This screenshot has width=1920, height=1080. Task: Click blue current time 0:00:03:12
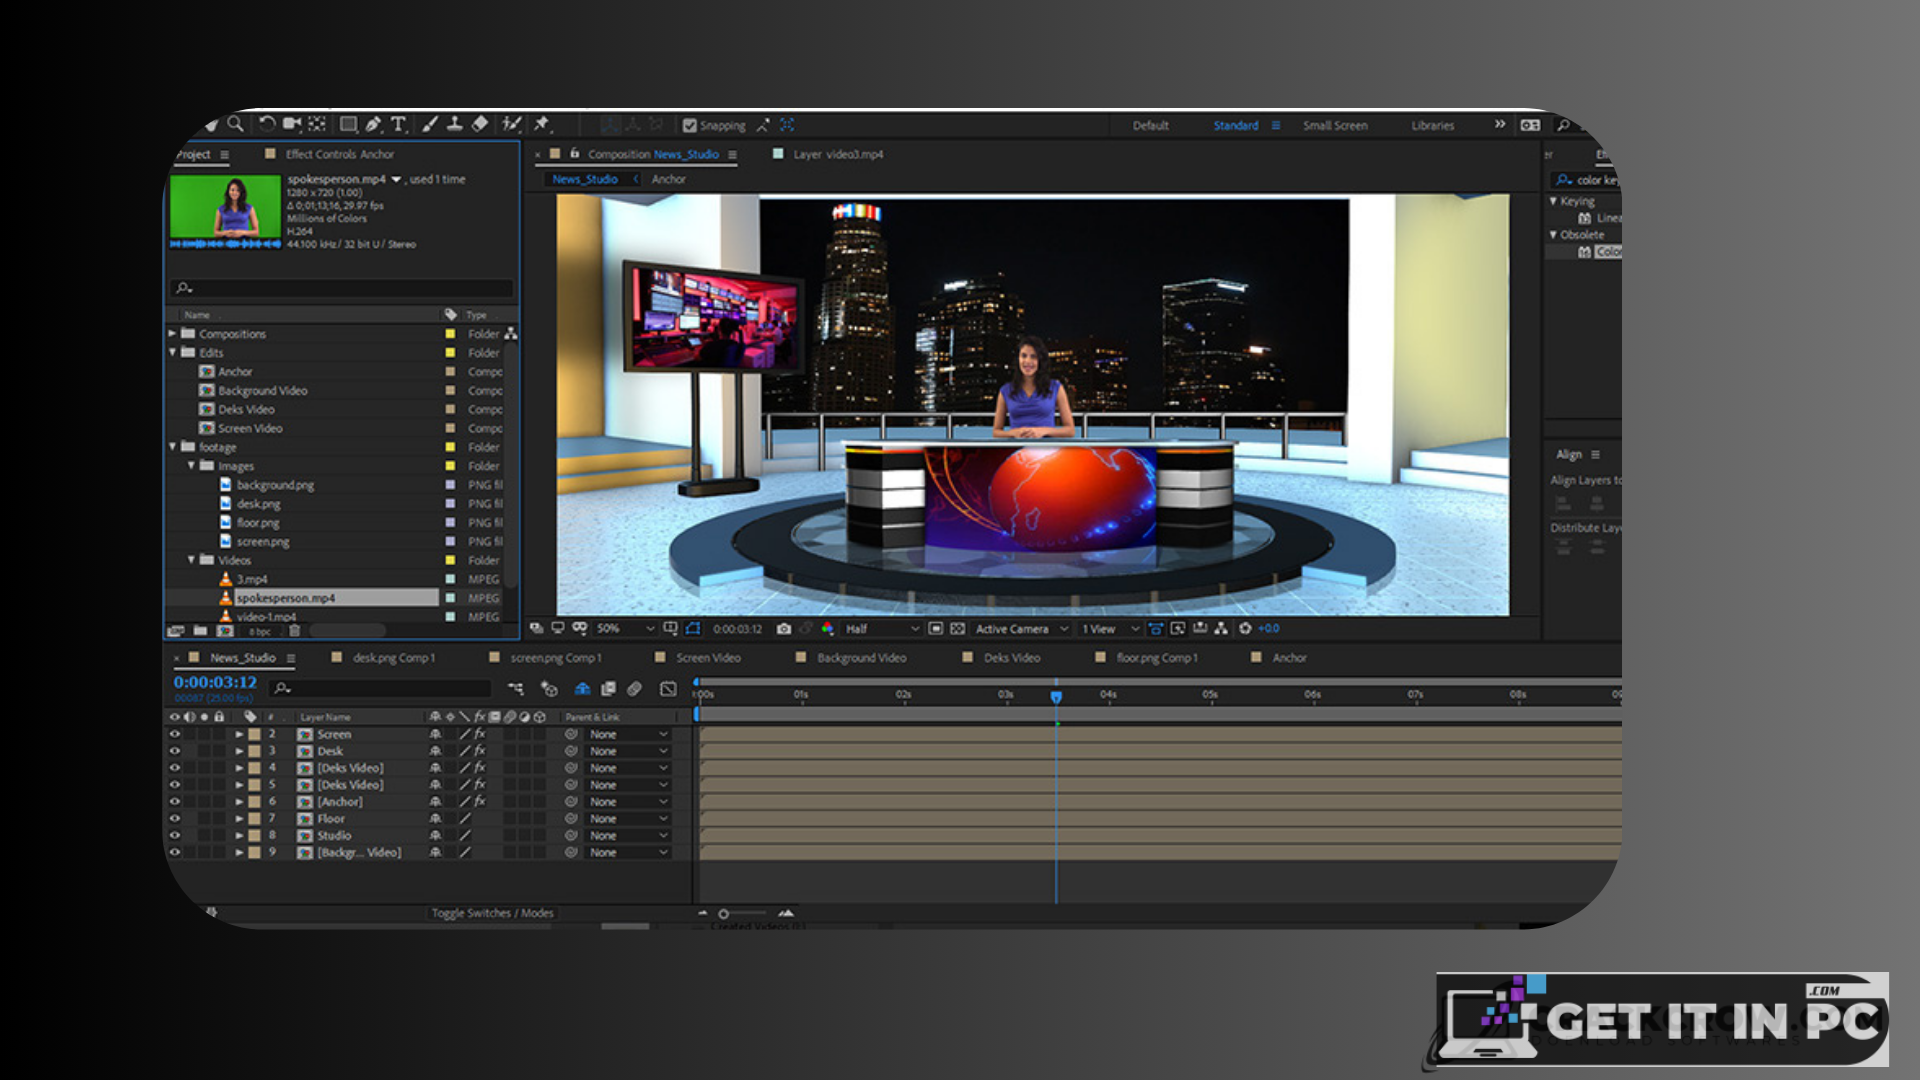[215, 682]
